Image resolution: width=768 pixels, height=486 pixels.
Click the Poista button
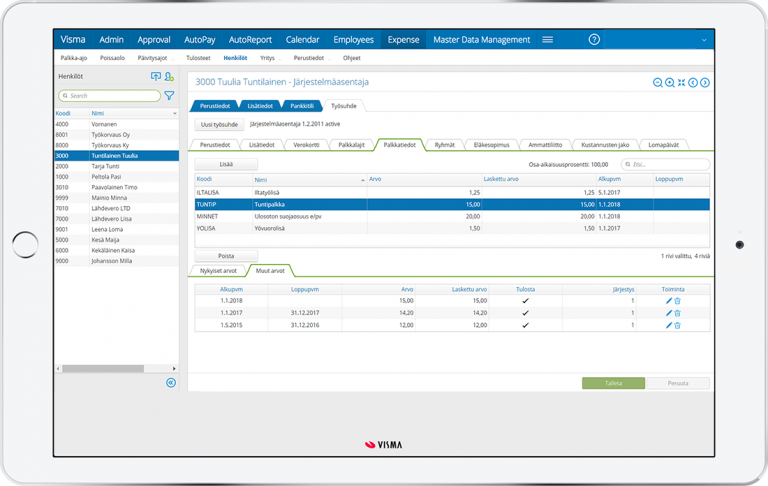pos(226,256)
